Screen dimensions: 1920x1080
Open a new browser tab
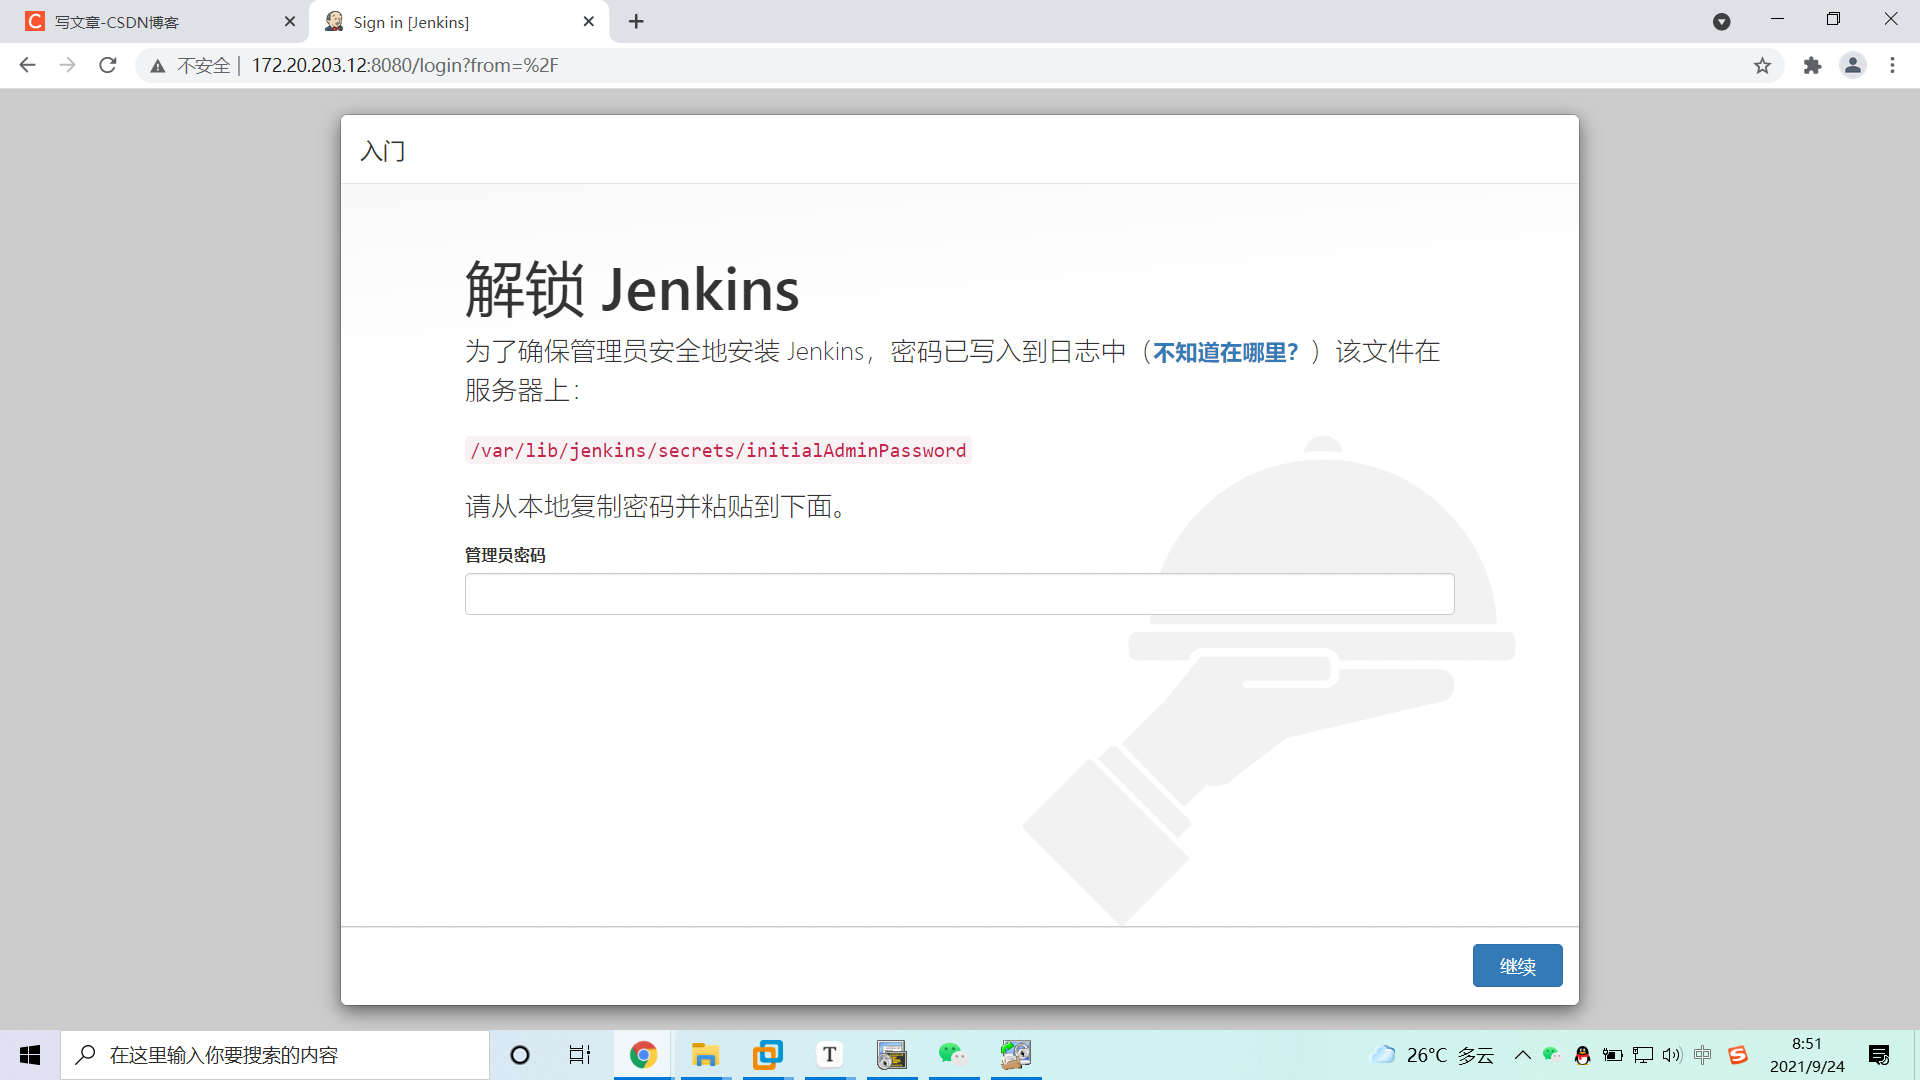pos(636,21)
